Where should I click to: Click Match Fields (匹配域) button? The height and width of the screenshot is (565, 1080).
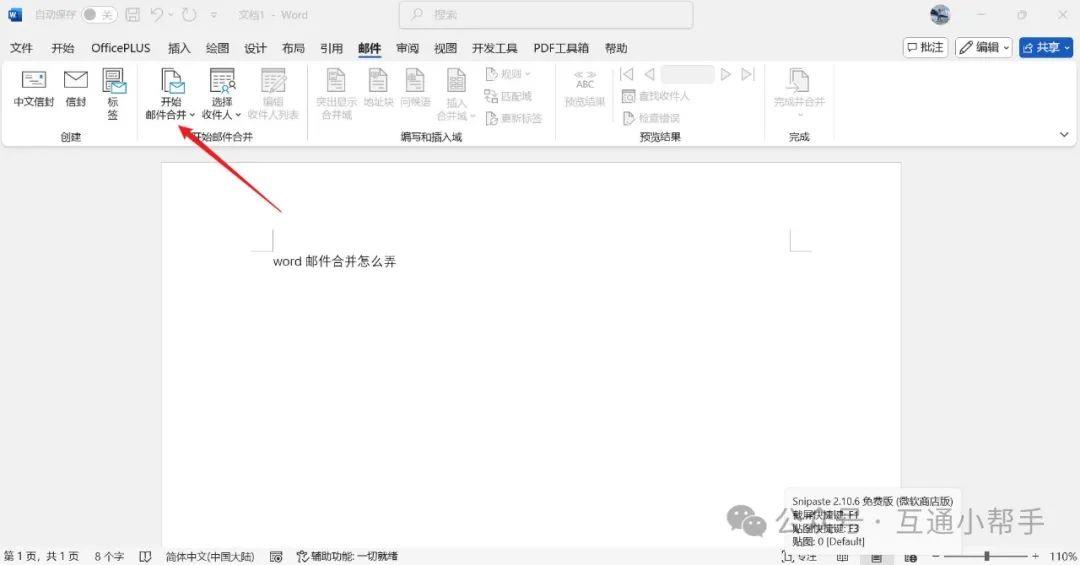(508, 96)
